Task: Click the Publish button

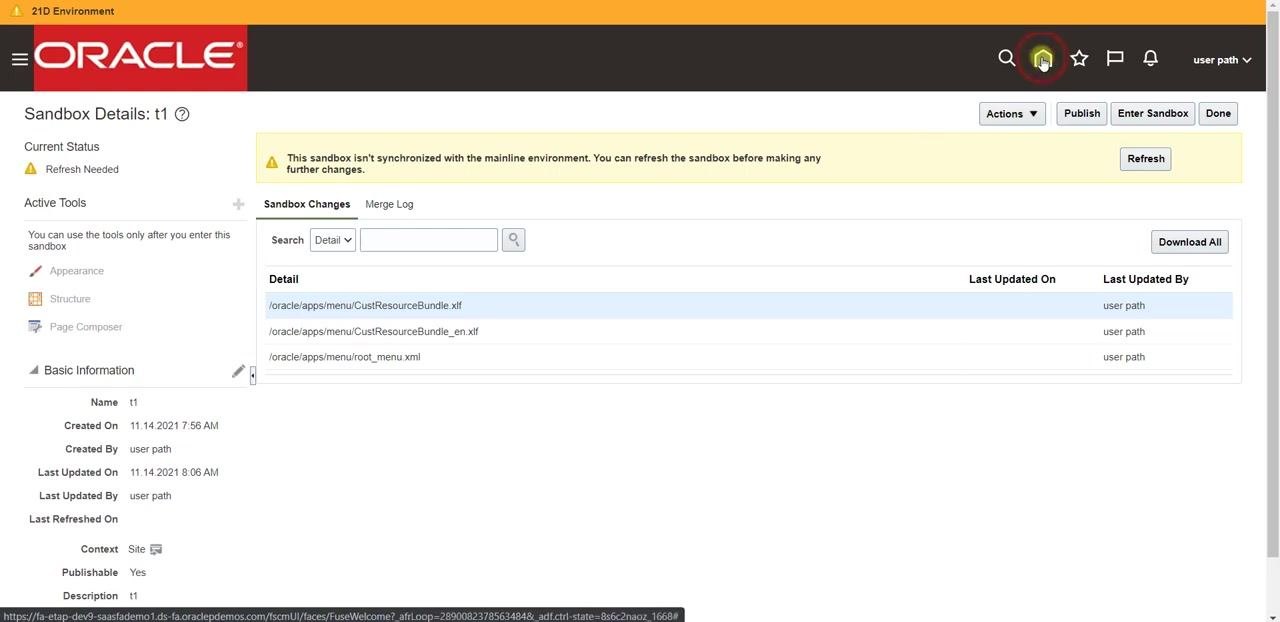Action: pyautogui.click(x=1082, y=114)
